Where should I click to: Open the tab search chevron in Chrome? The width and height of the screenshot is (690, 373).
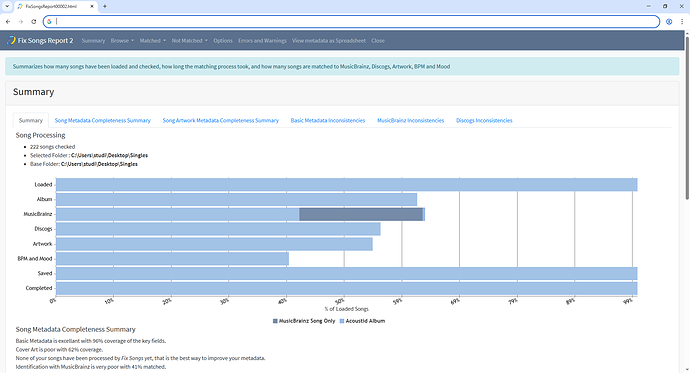[7, 6]
